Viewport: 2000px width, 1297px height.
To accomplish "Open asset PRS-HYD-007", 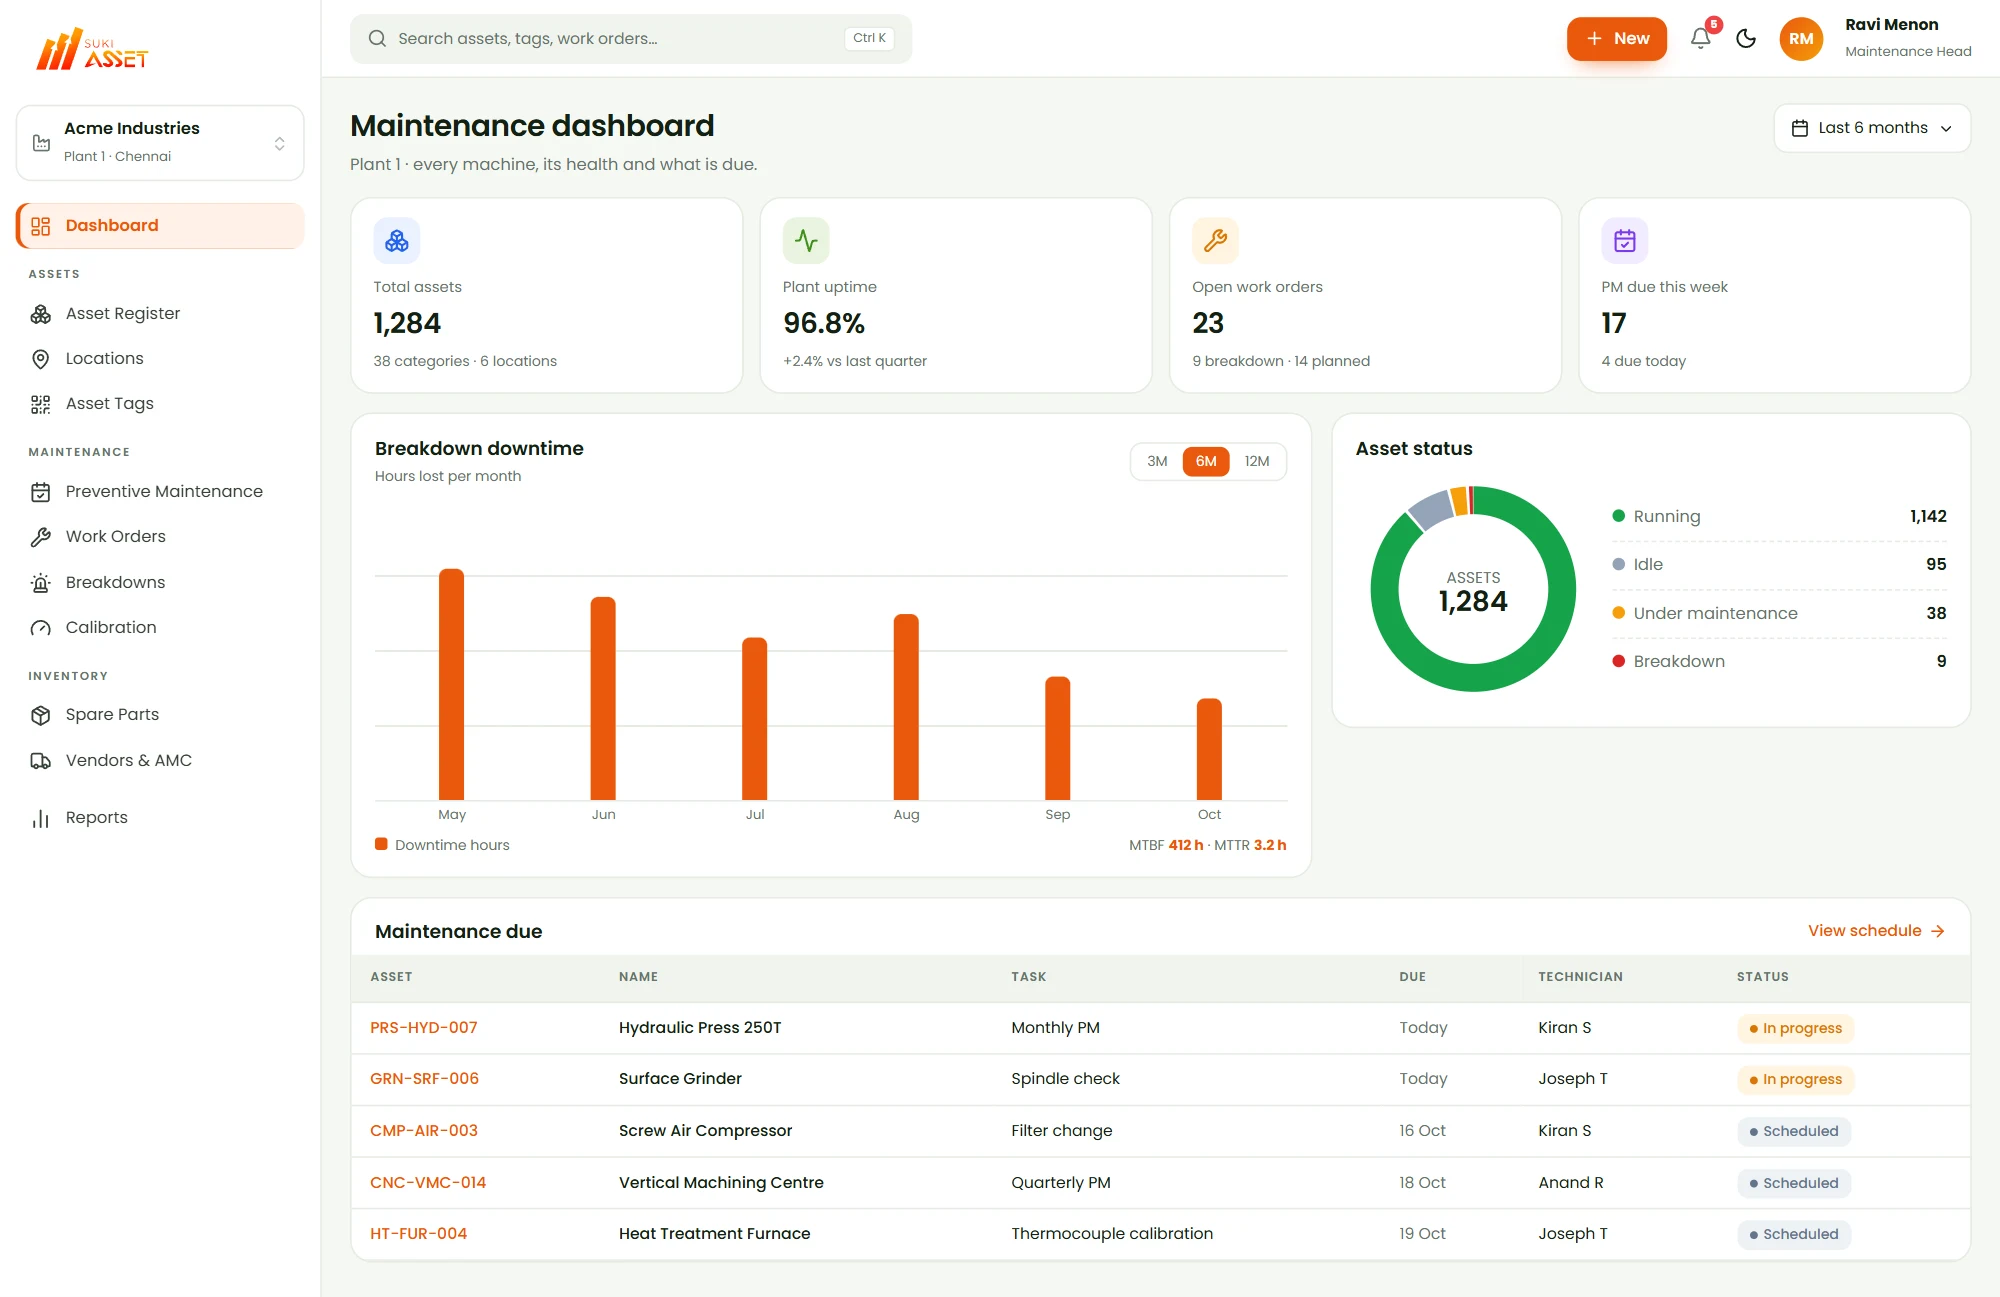I will tap(424, 1028).
